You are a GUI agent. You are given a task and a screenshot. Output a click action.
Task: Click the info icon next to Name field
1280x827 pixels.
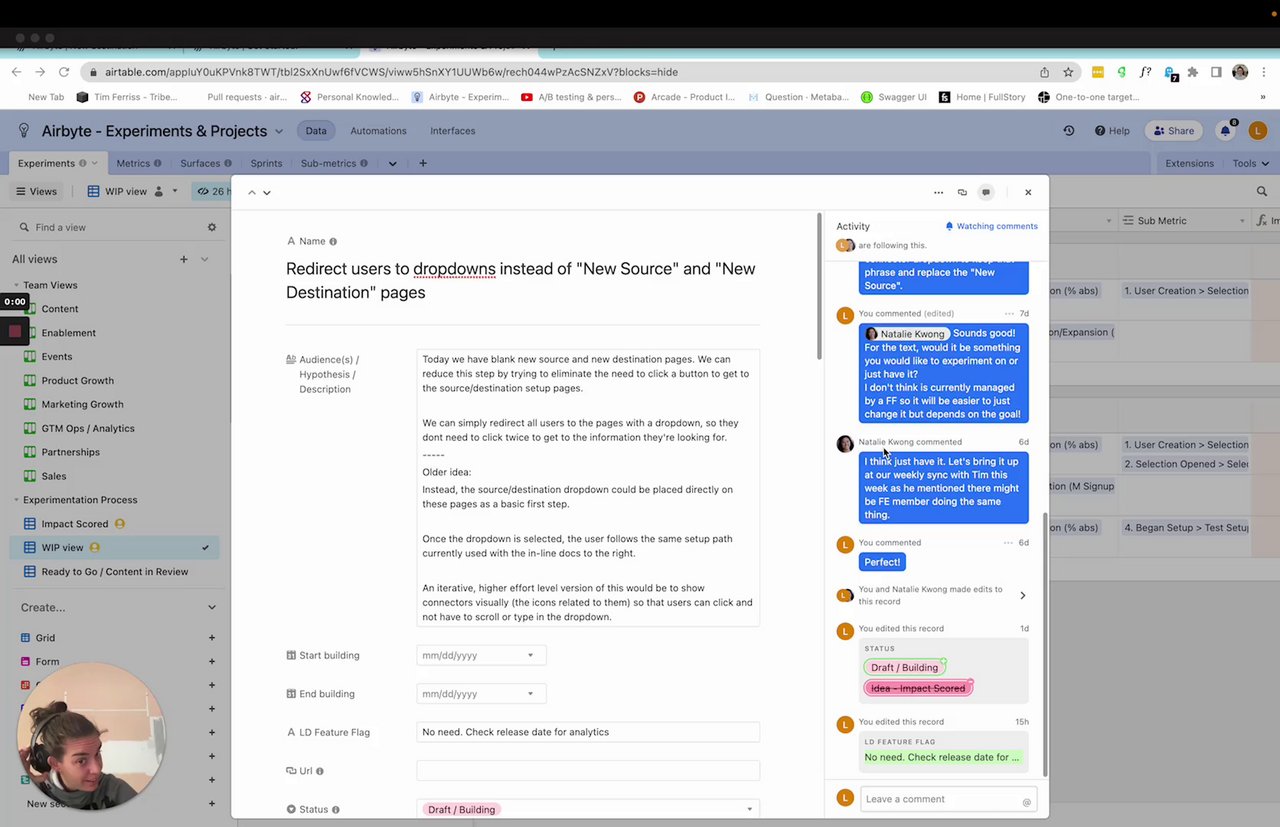click(333, 241)
